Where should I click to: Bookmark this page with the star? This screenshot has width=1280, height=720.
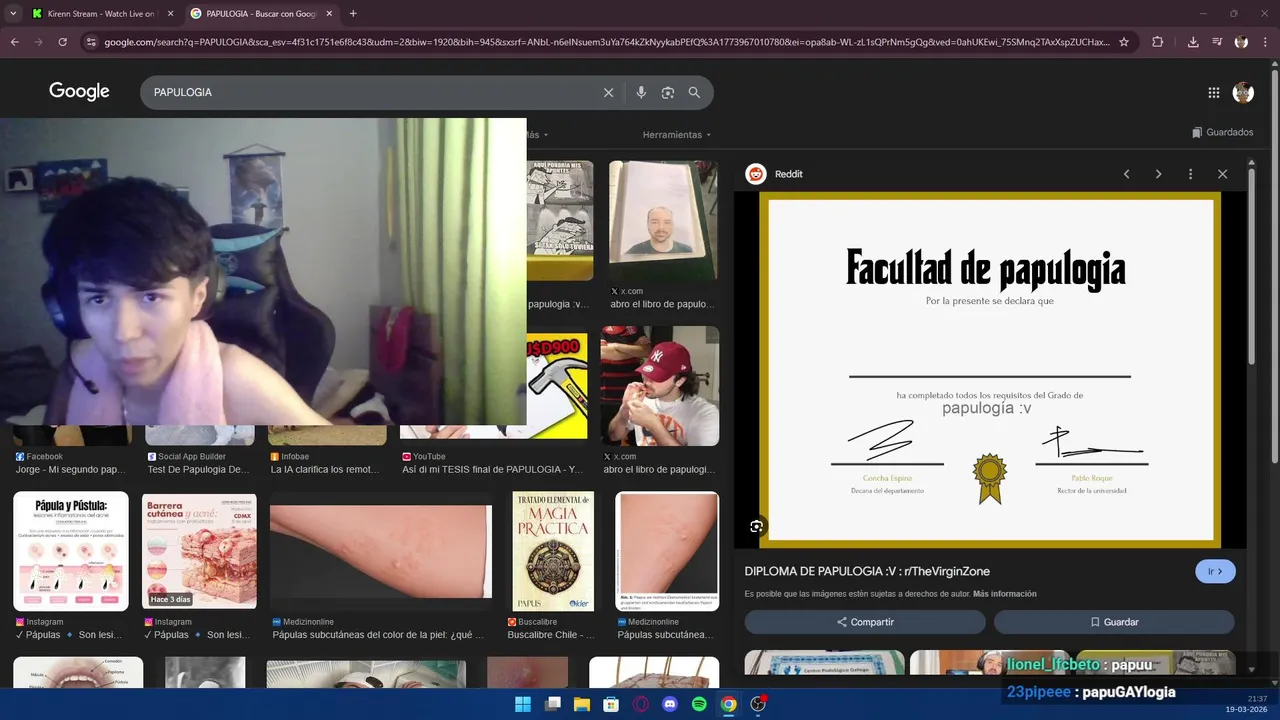1124,42
